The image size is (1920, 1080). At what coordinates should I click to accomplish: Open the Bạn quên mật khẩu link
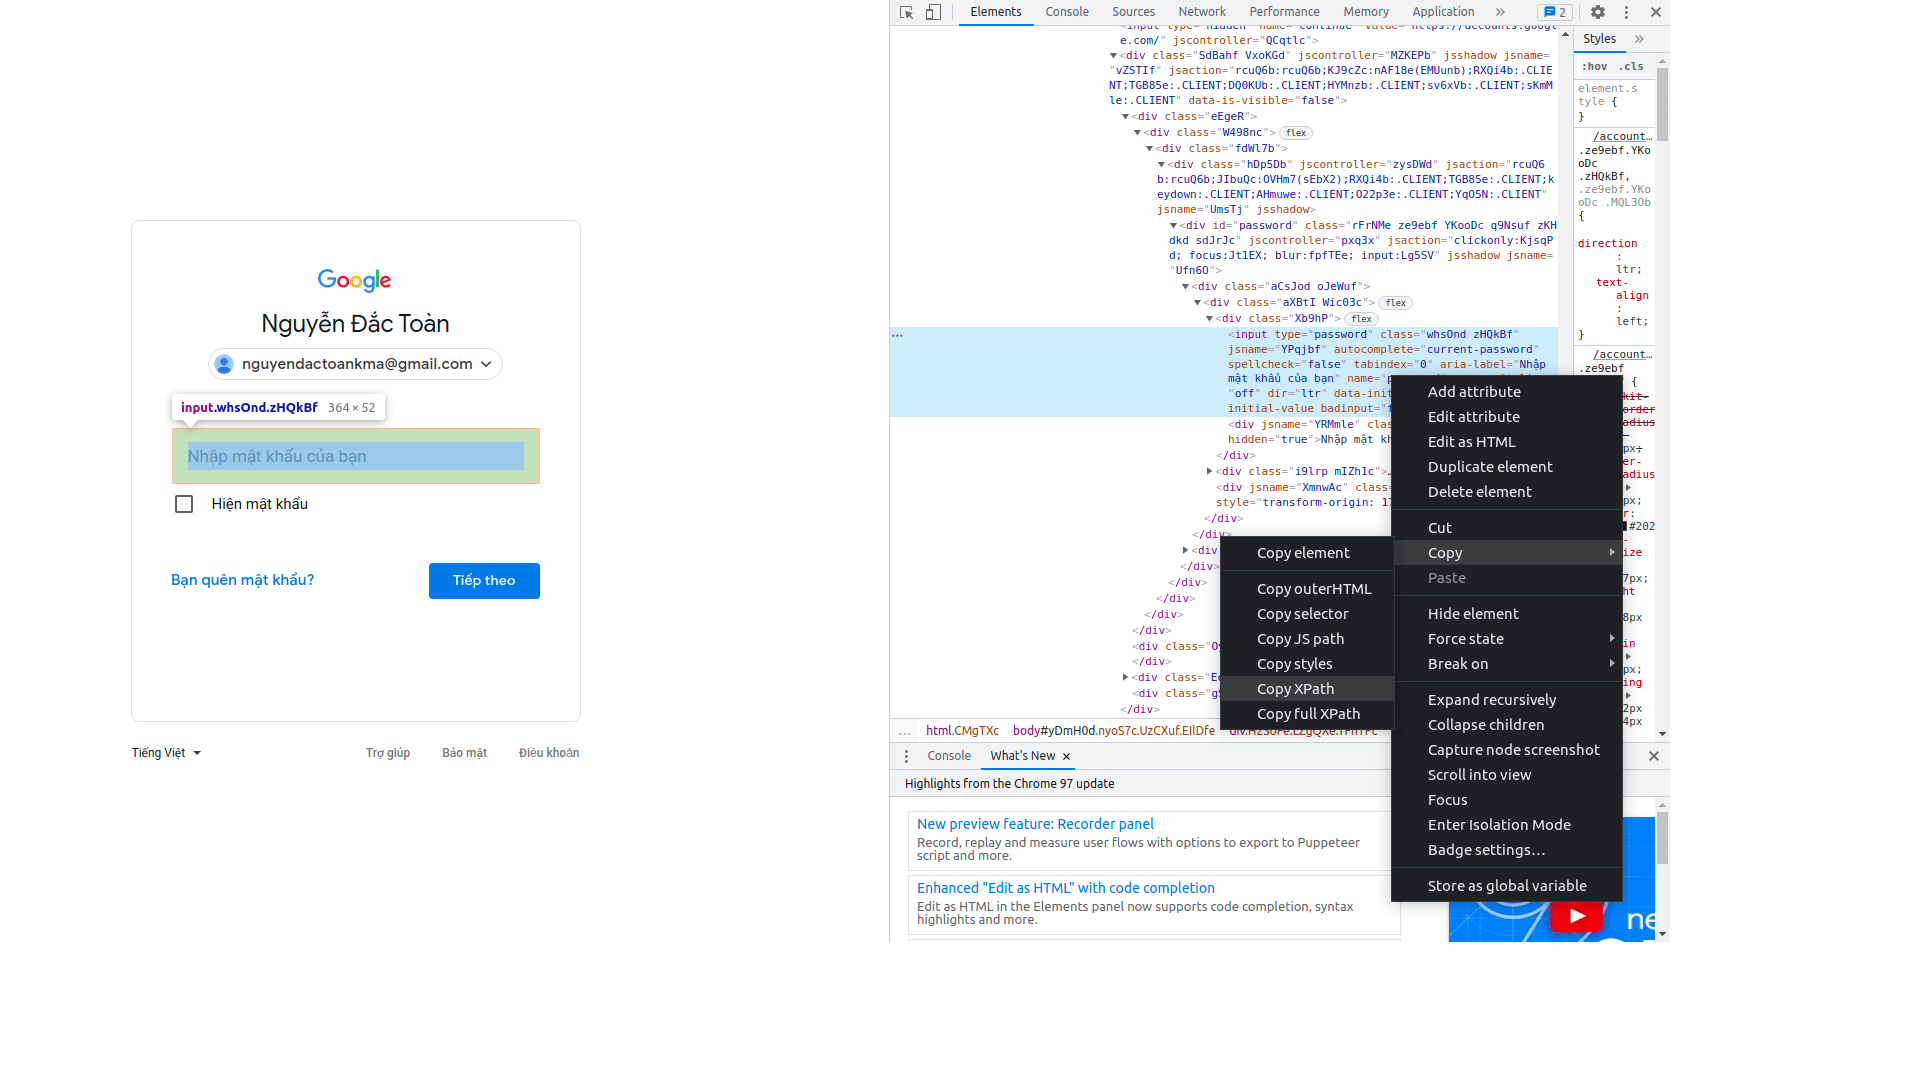[242, 580]
